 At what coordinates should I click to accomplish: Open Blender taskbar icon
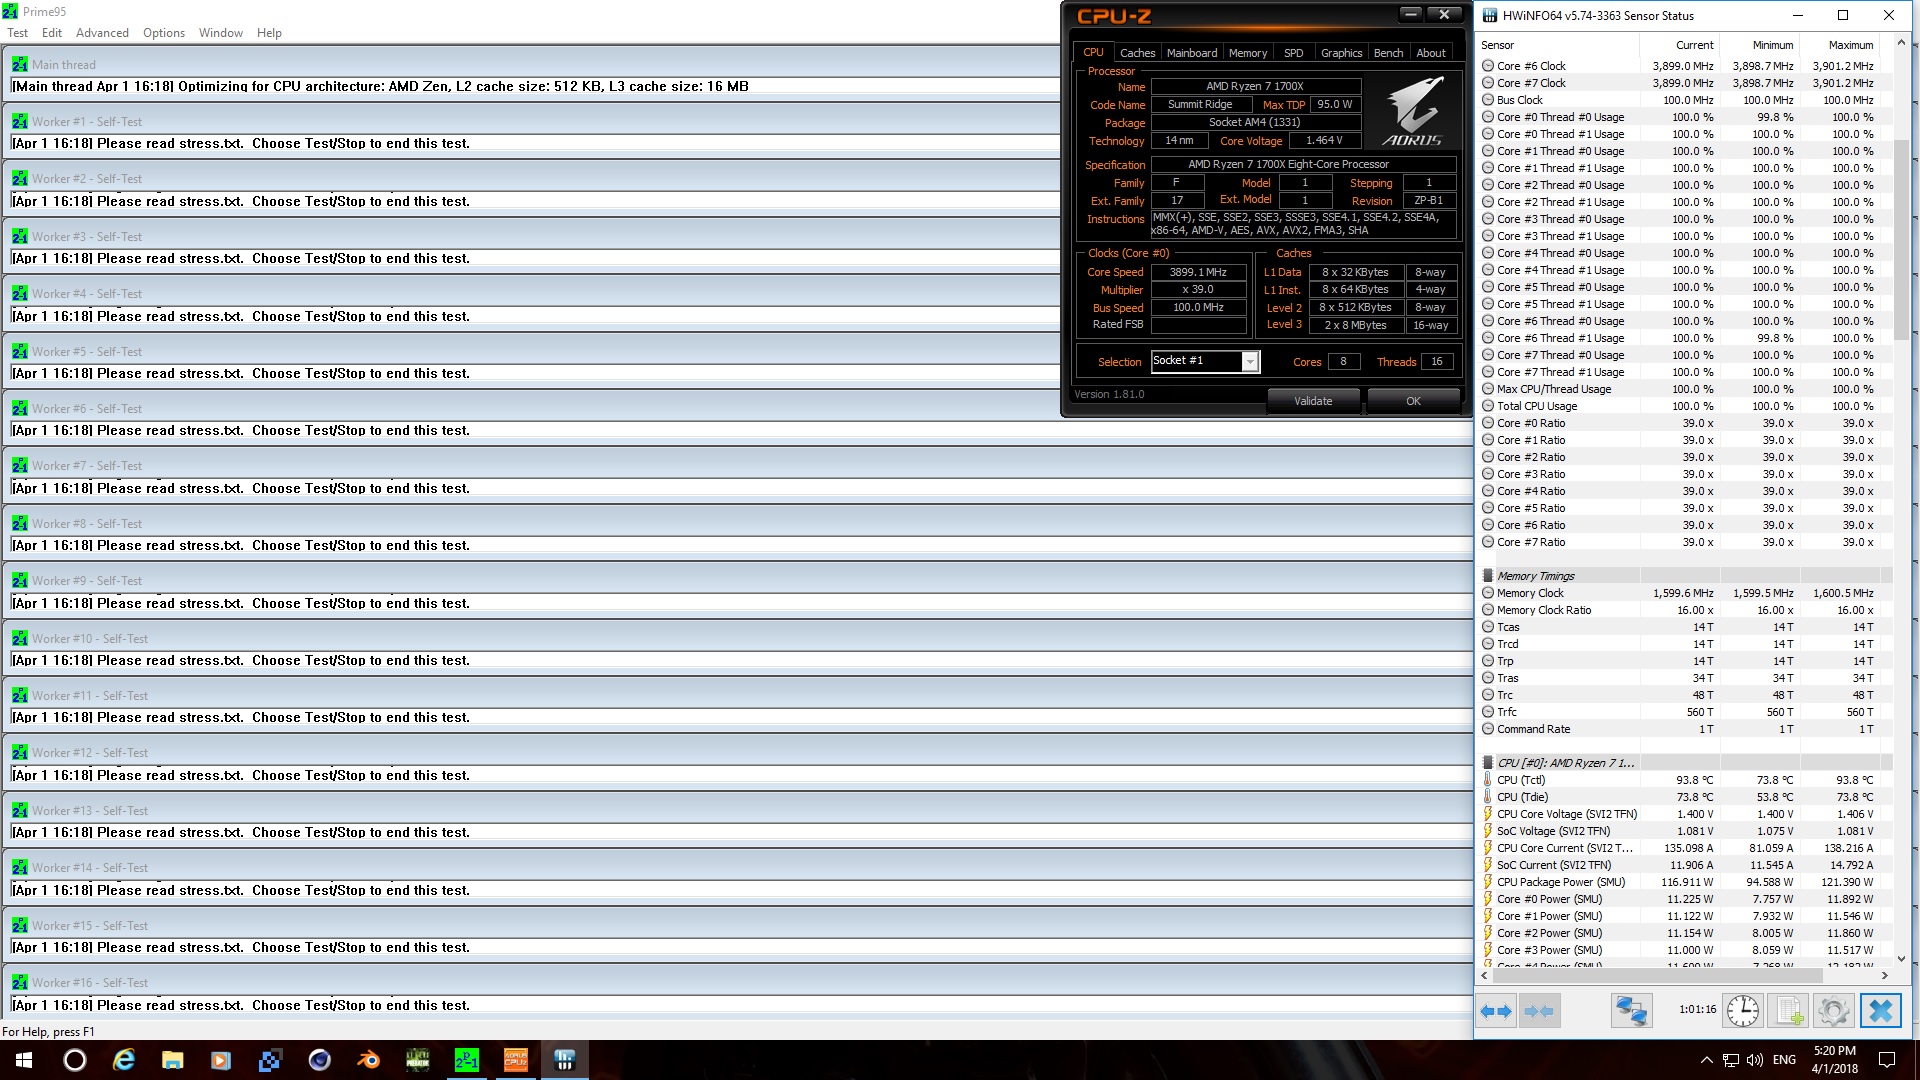tap(368, 1060)
